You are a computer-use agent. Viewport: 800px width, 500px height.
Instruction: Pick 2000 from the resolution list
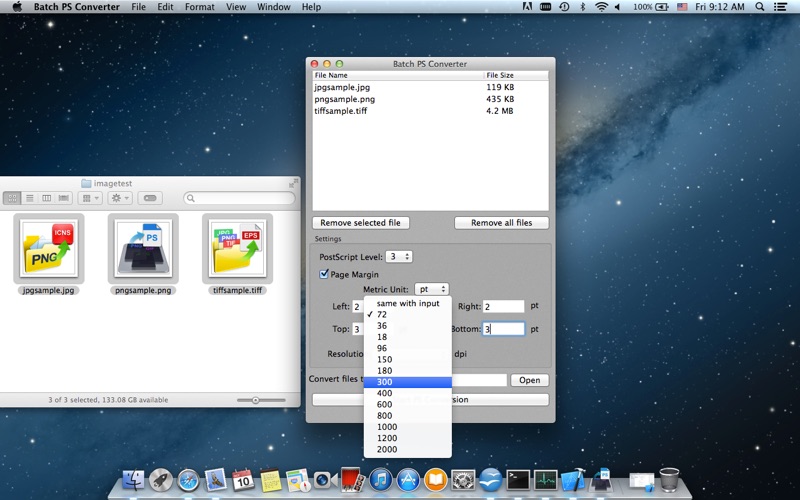[408, 449]
